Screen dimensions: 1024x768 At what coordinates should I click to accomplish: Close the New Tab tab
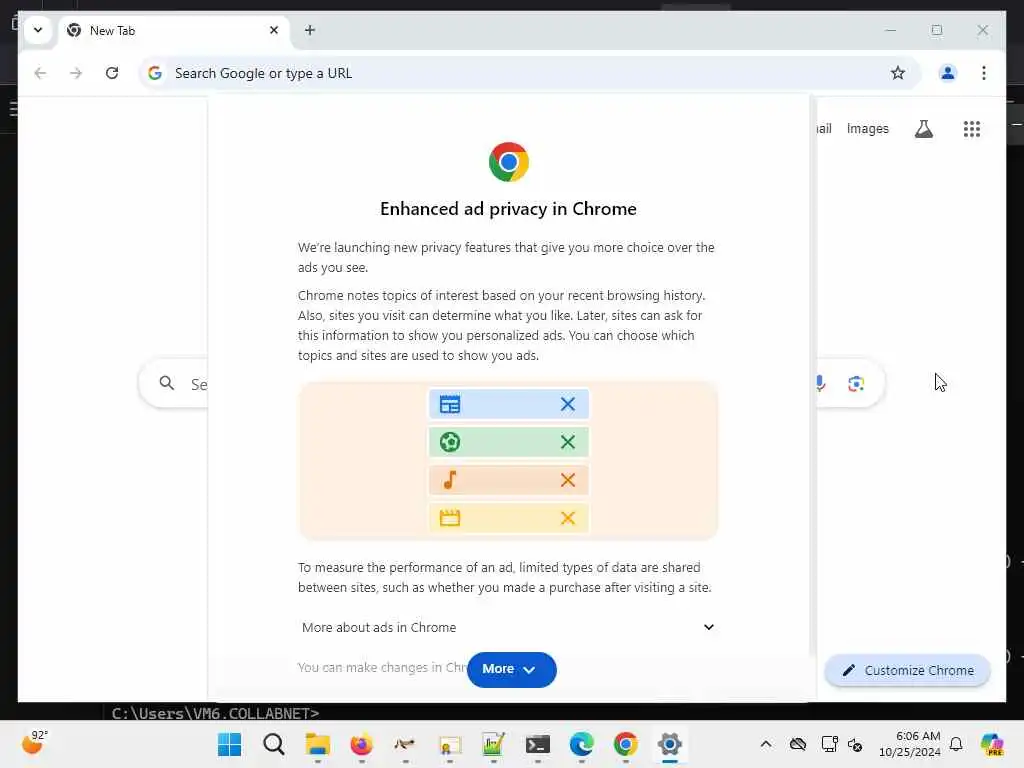(274, 30)
